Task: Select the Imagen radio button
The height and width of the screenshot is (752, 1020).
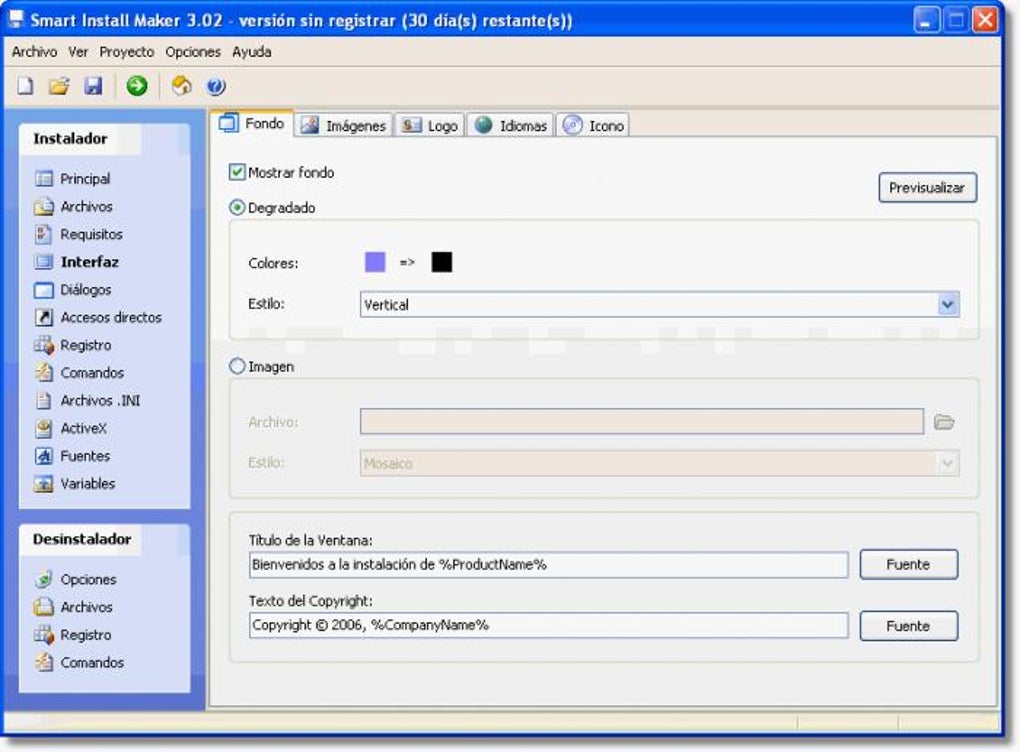Action: [237, 366]
